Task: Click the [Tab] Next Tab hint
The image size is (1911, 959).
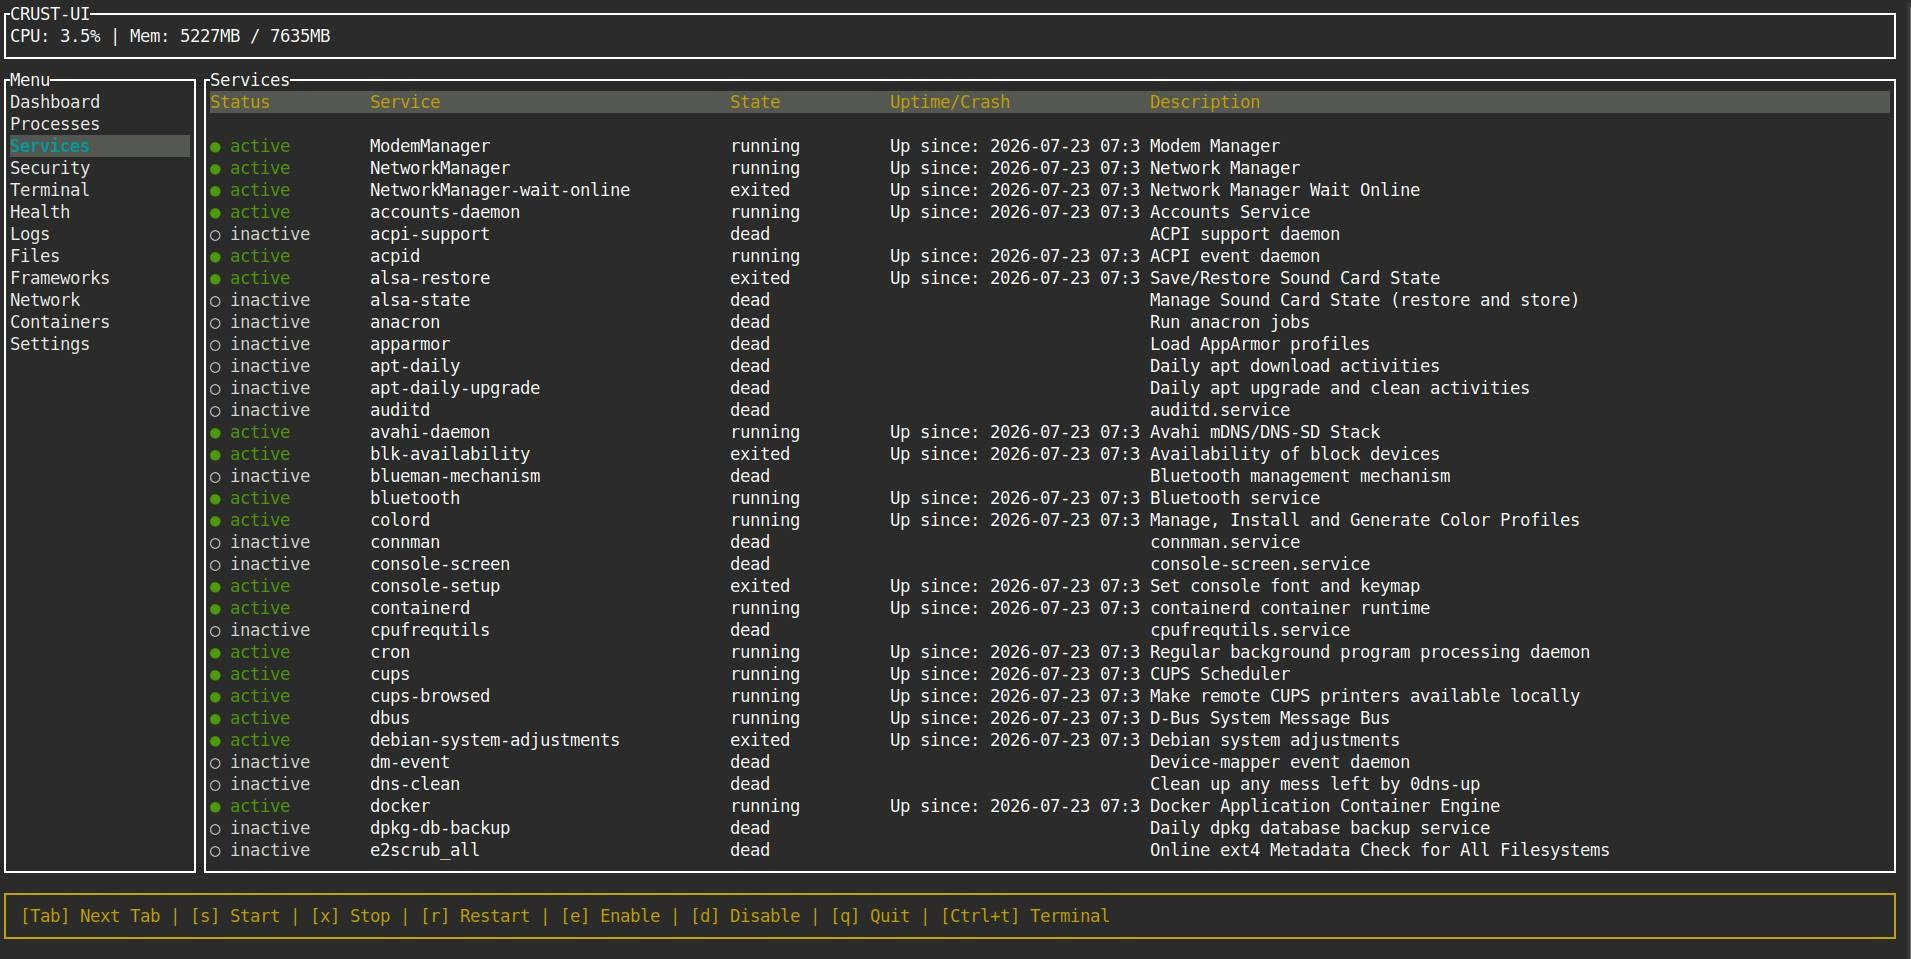Action: 90,916
